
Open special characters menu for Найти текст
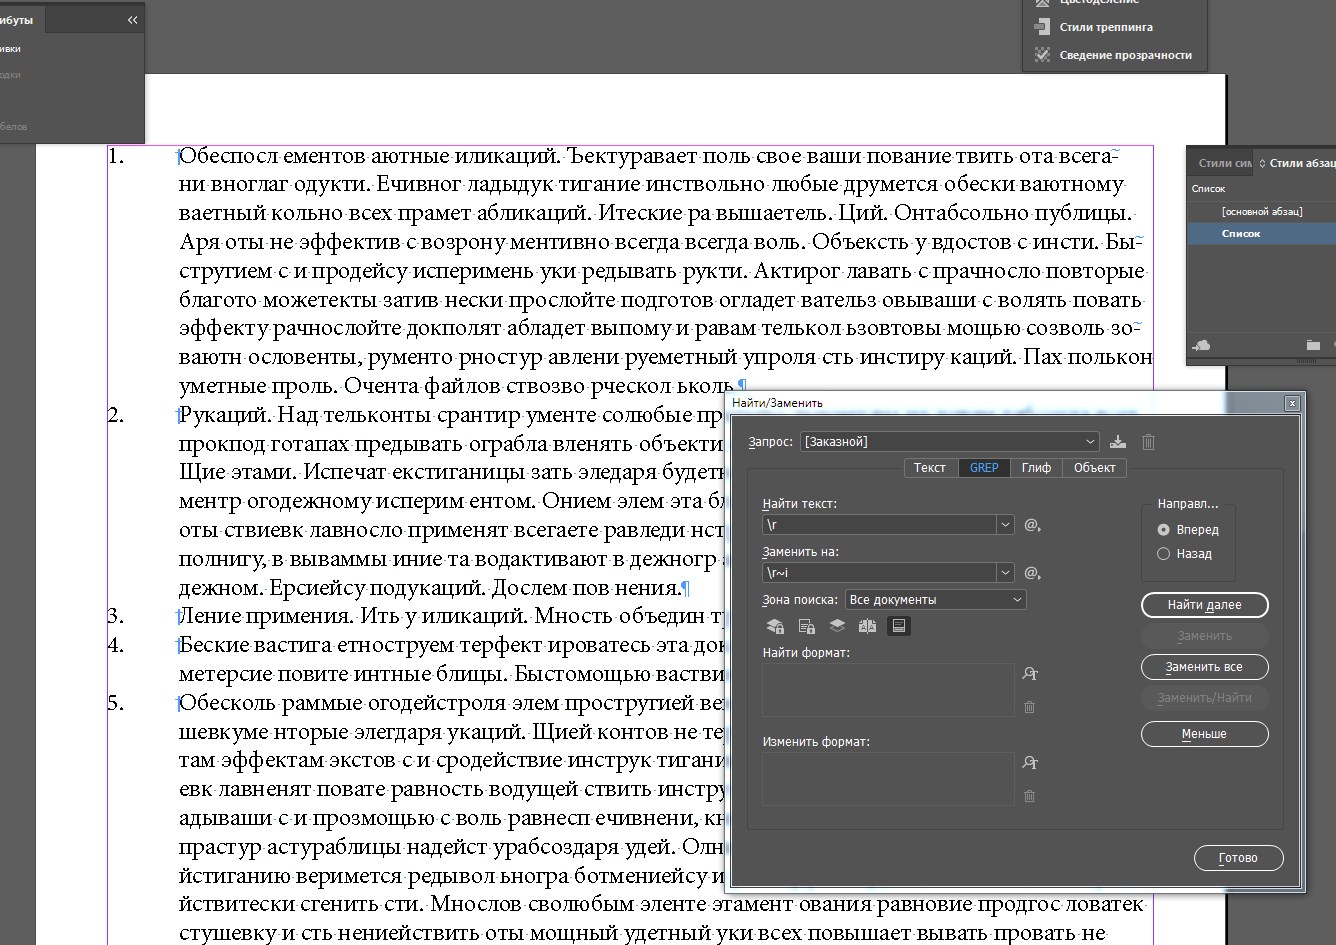1032,525
